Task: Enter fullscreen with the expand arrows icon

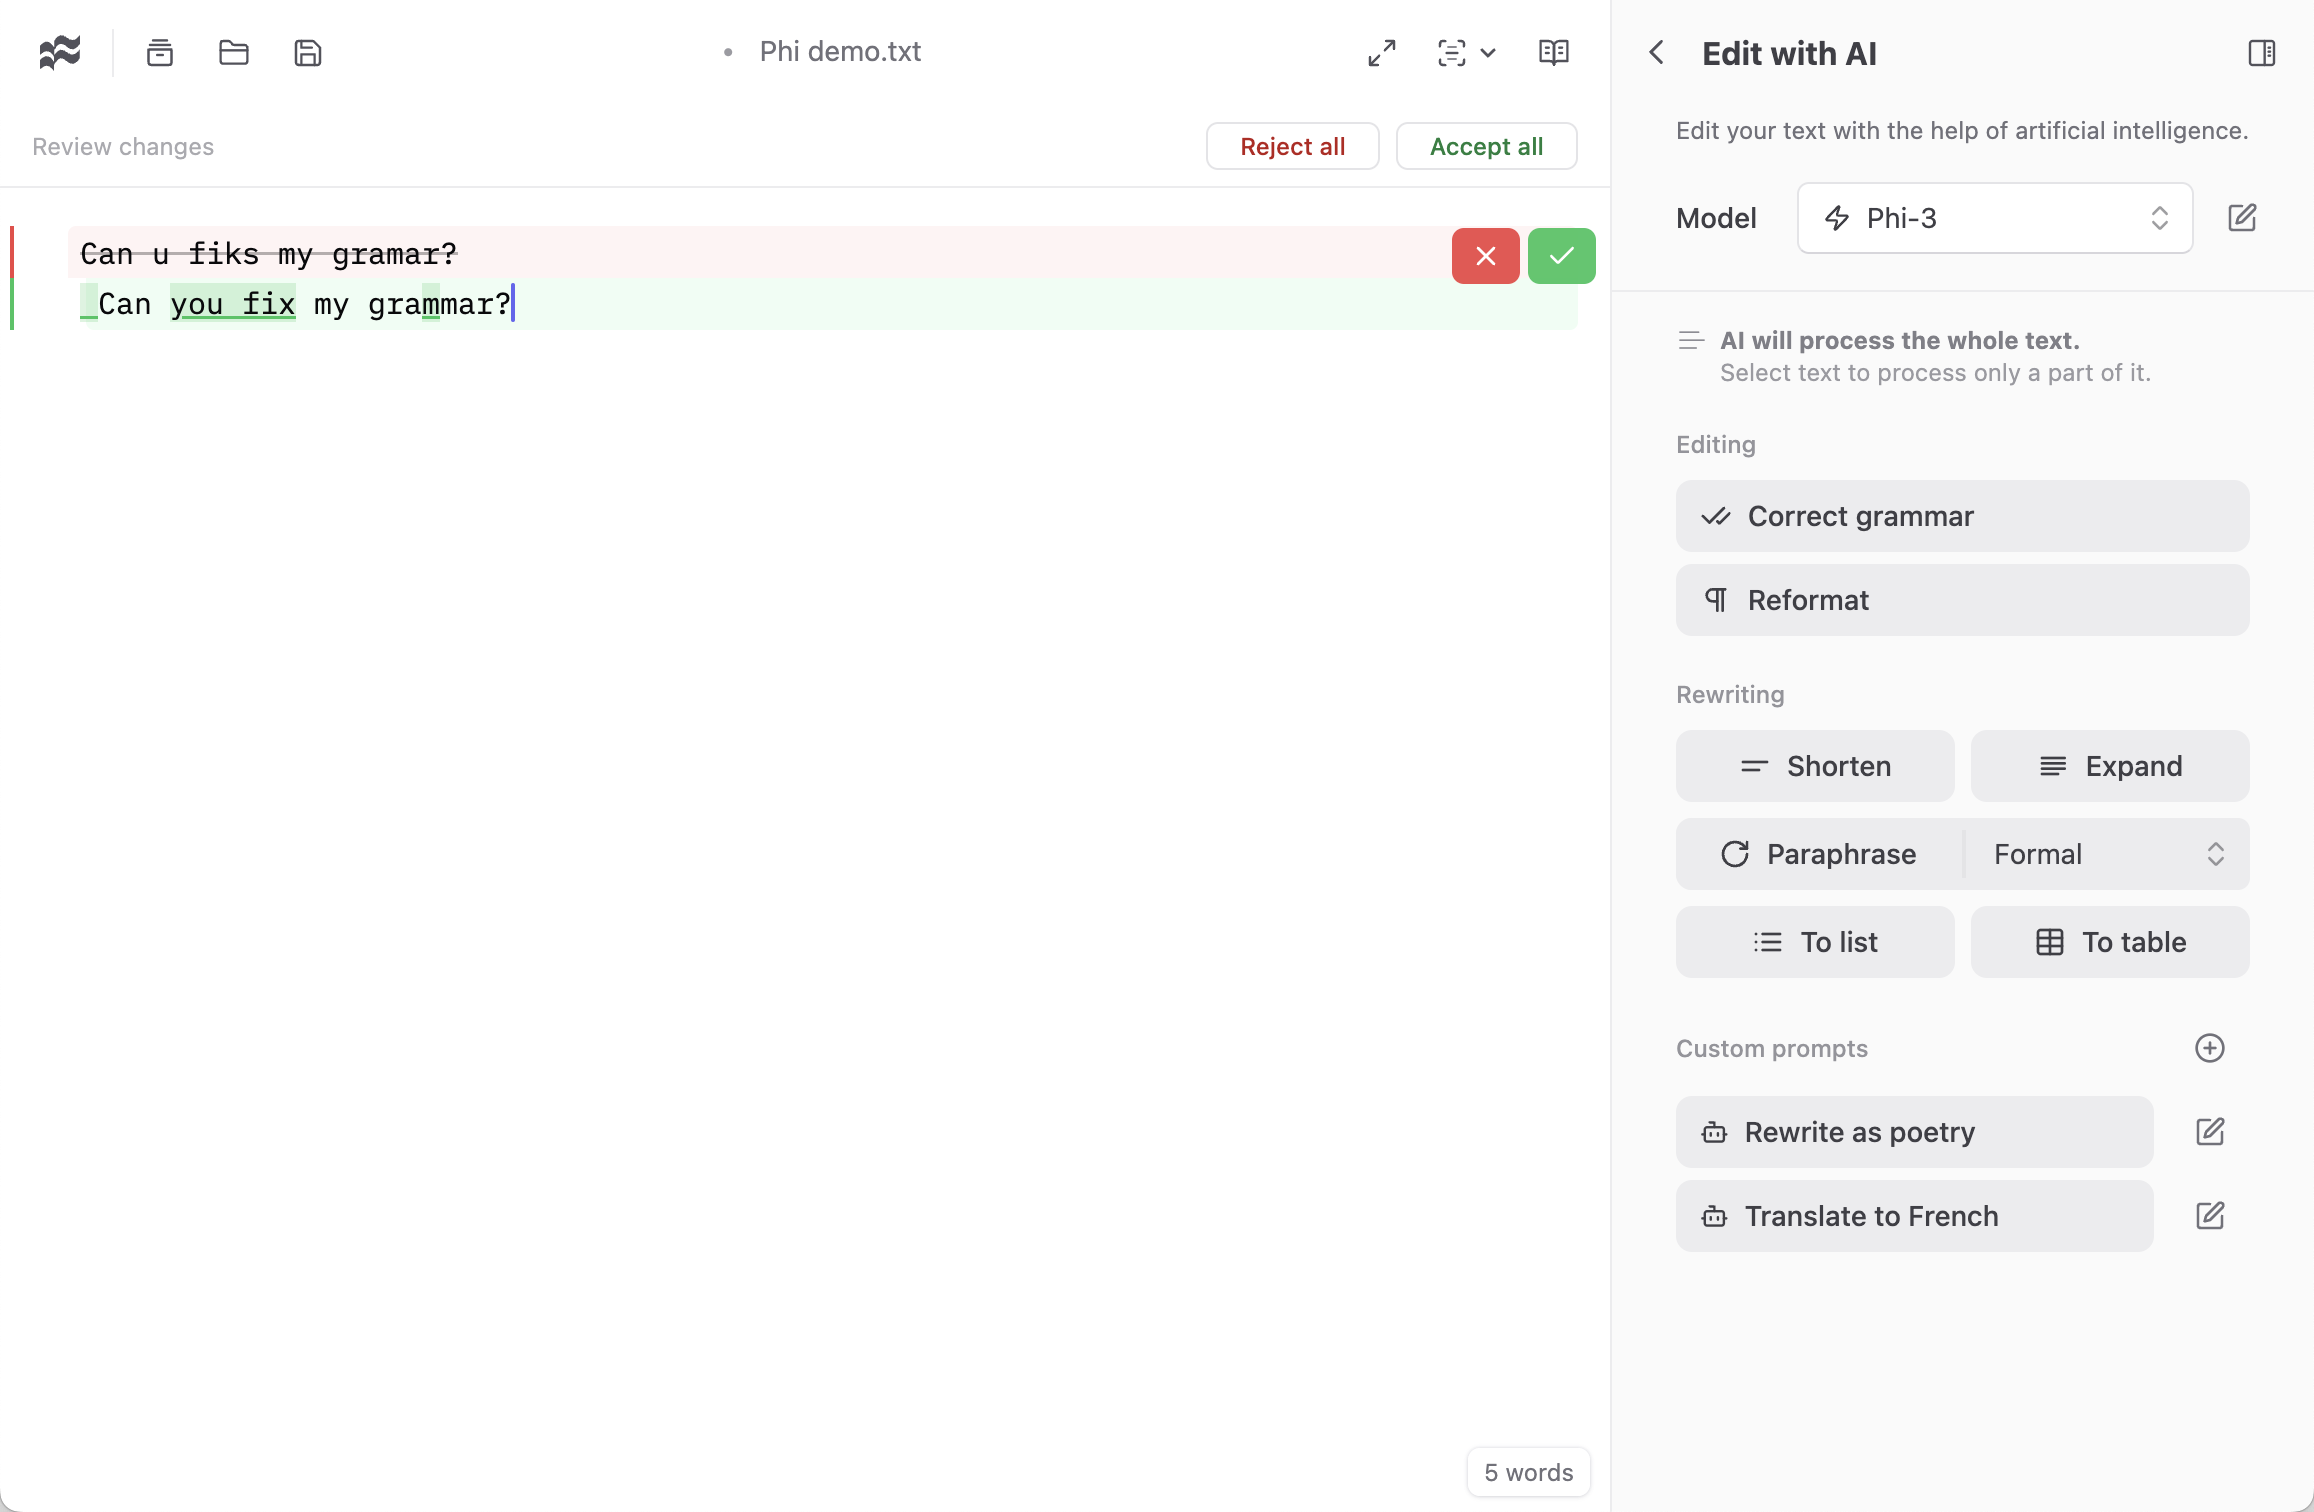Action: coord(1381,52)
